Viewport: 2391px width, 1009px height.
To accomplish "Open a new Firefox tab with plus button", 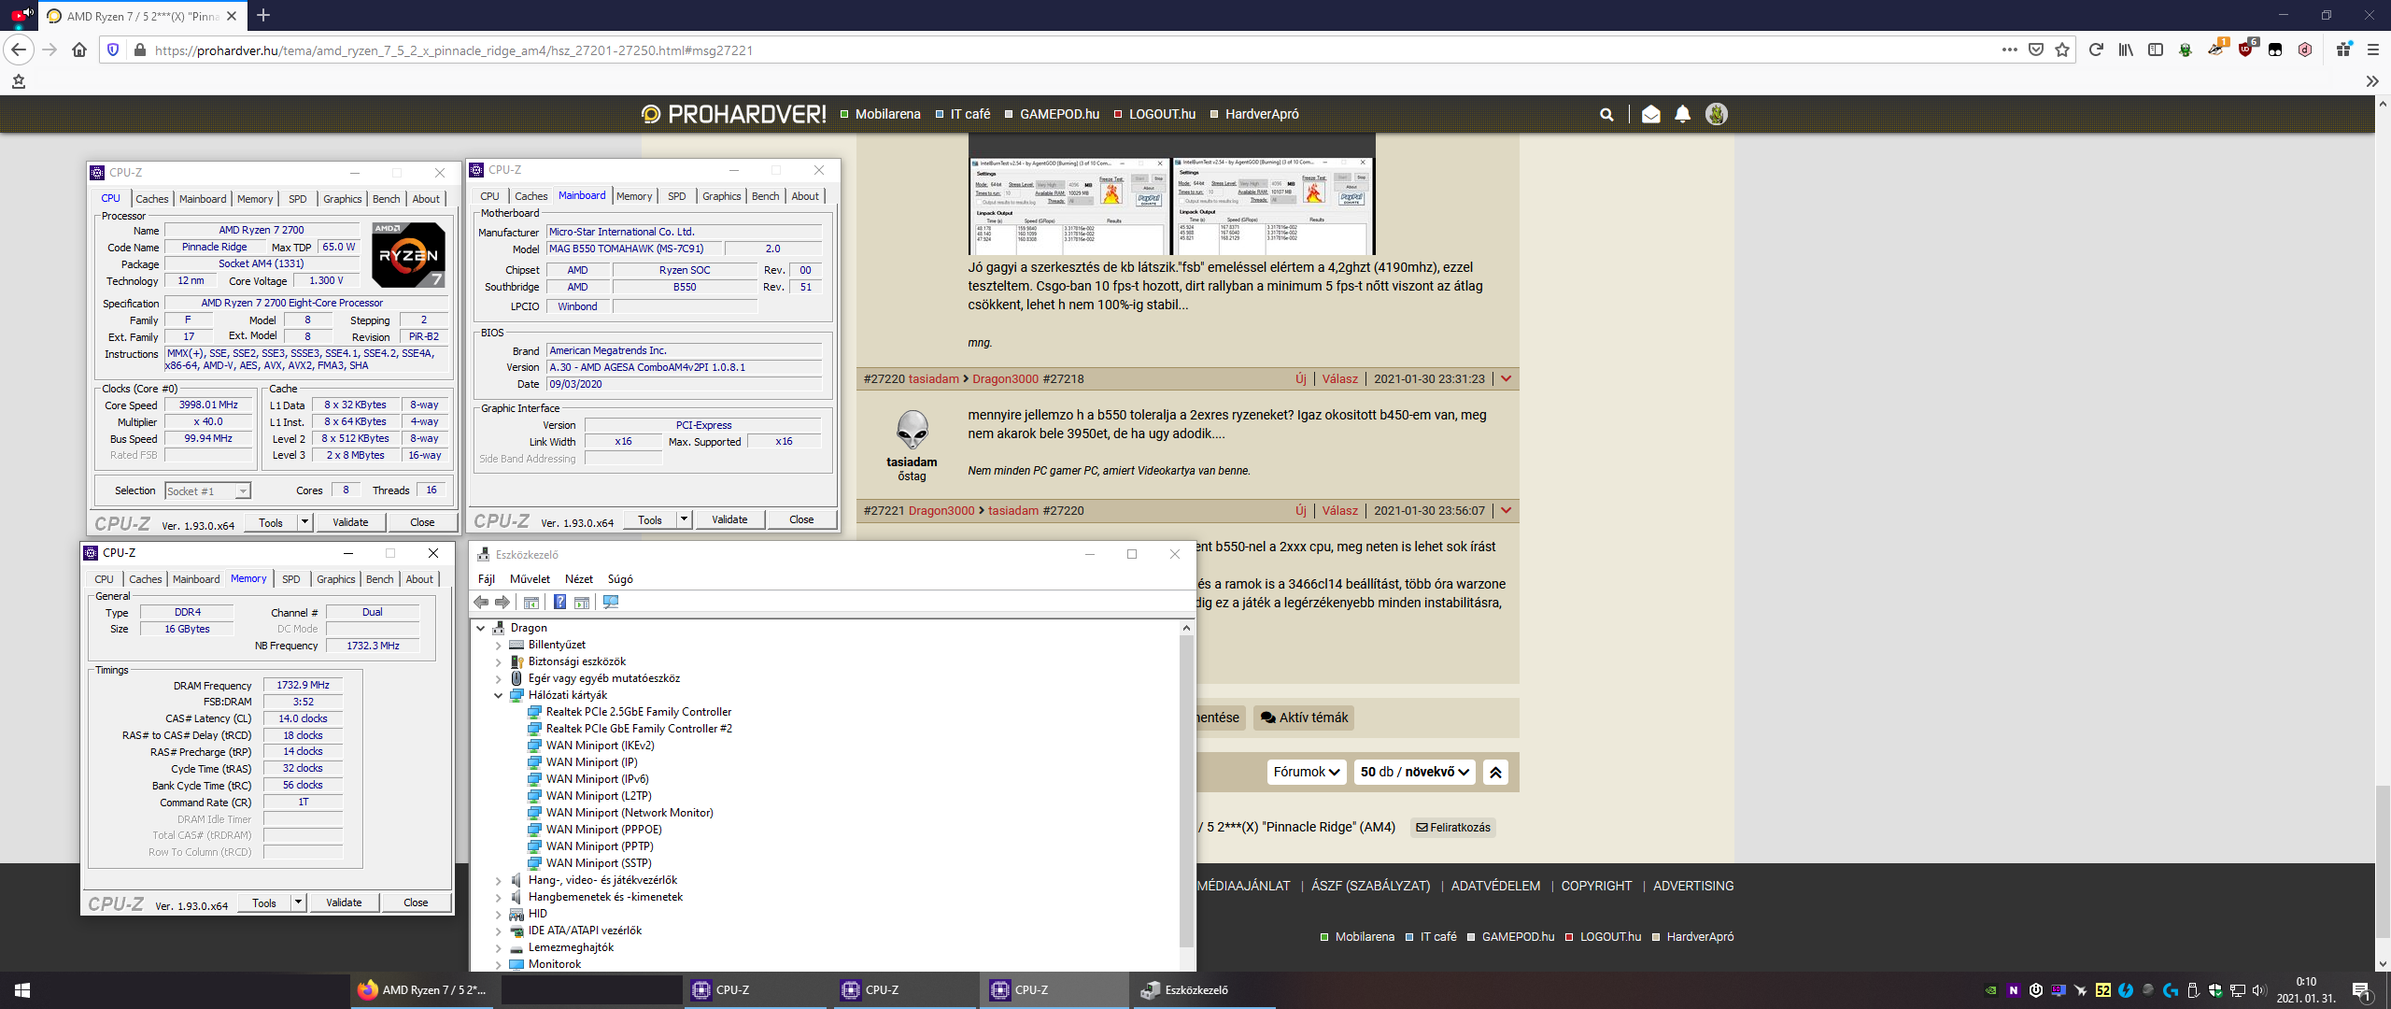I will click(263, 16).
